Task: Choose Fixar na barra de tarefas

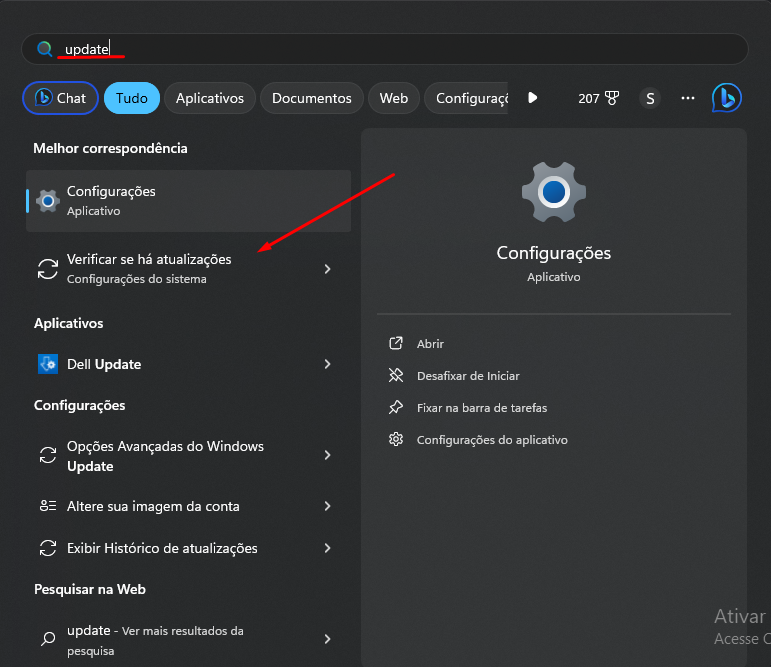Action: (x=481, y=407)
